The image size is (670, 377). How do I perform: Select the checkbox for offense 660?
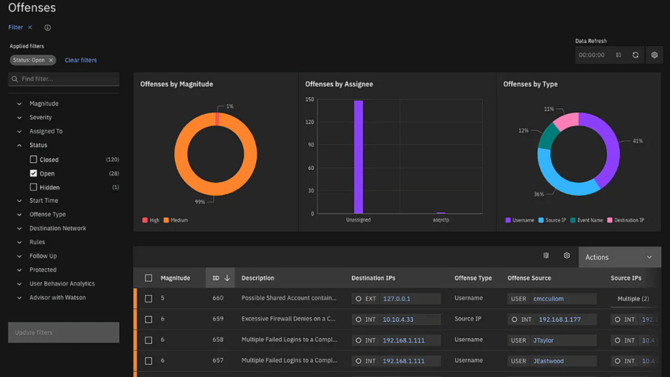click(148, 299)
